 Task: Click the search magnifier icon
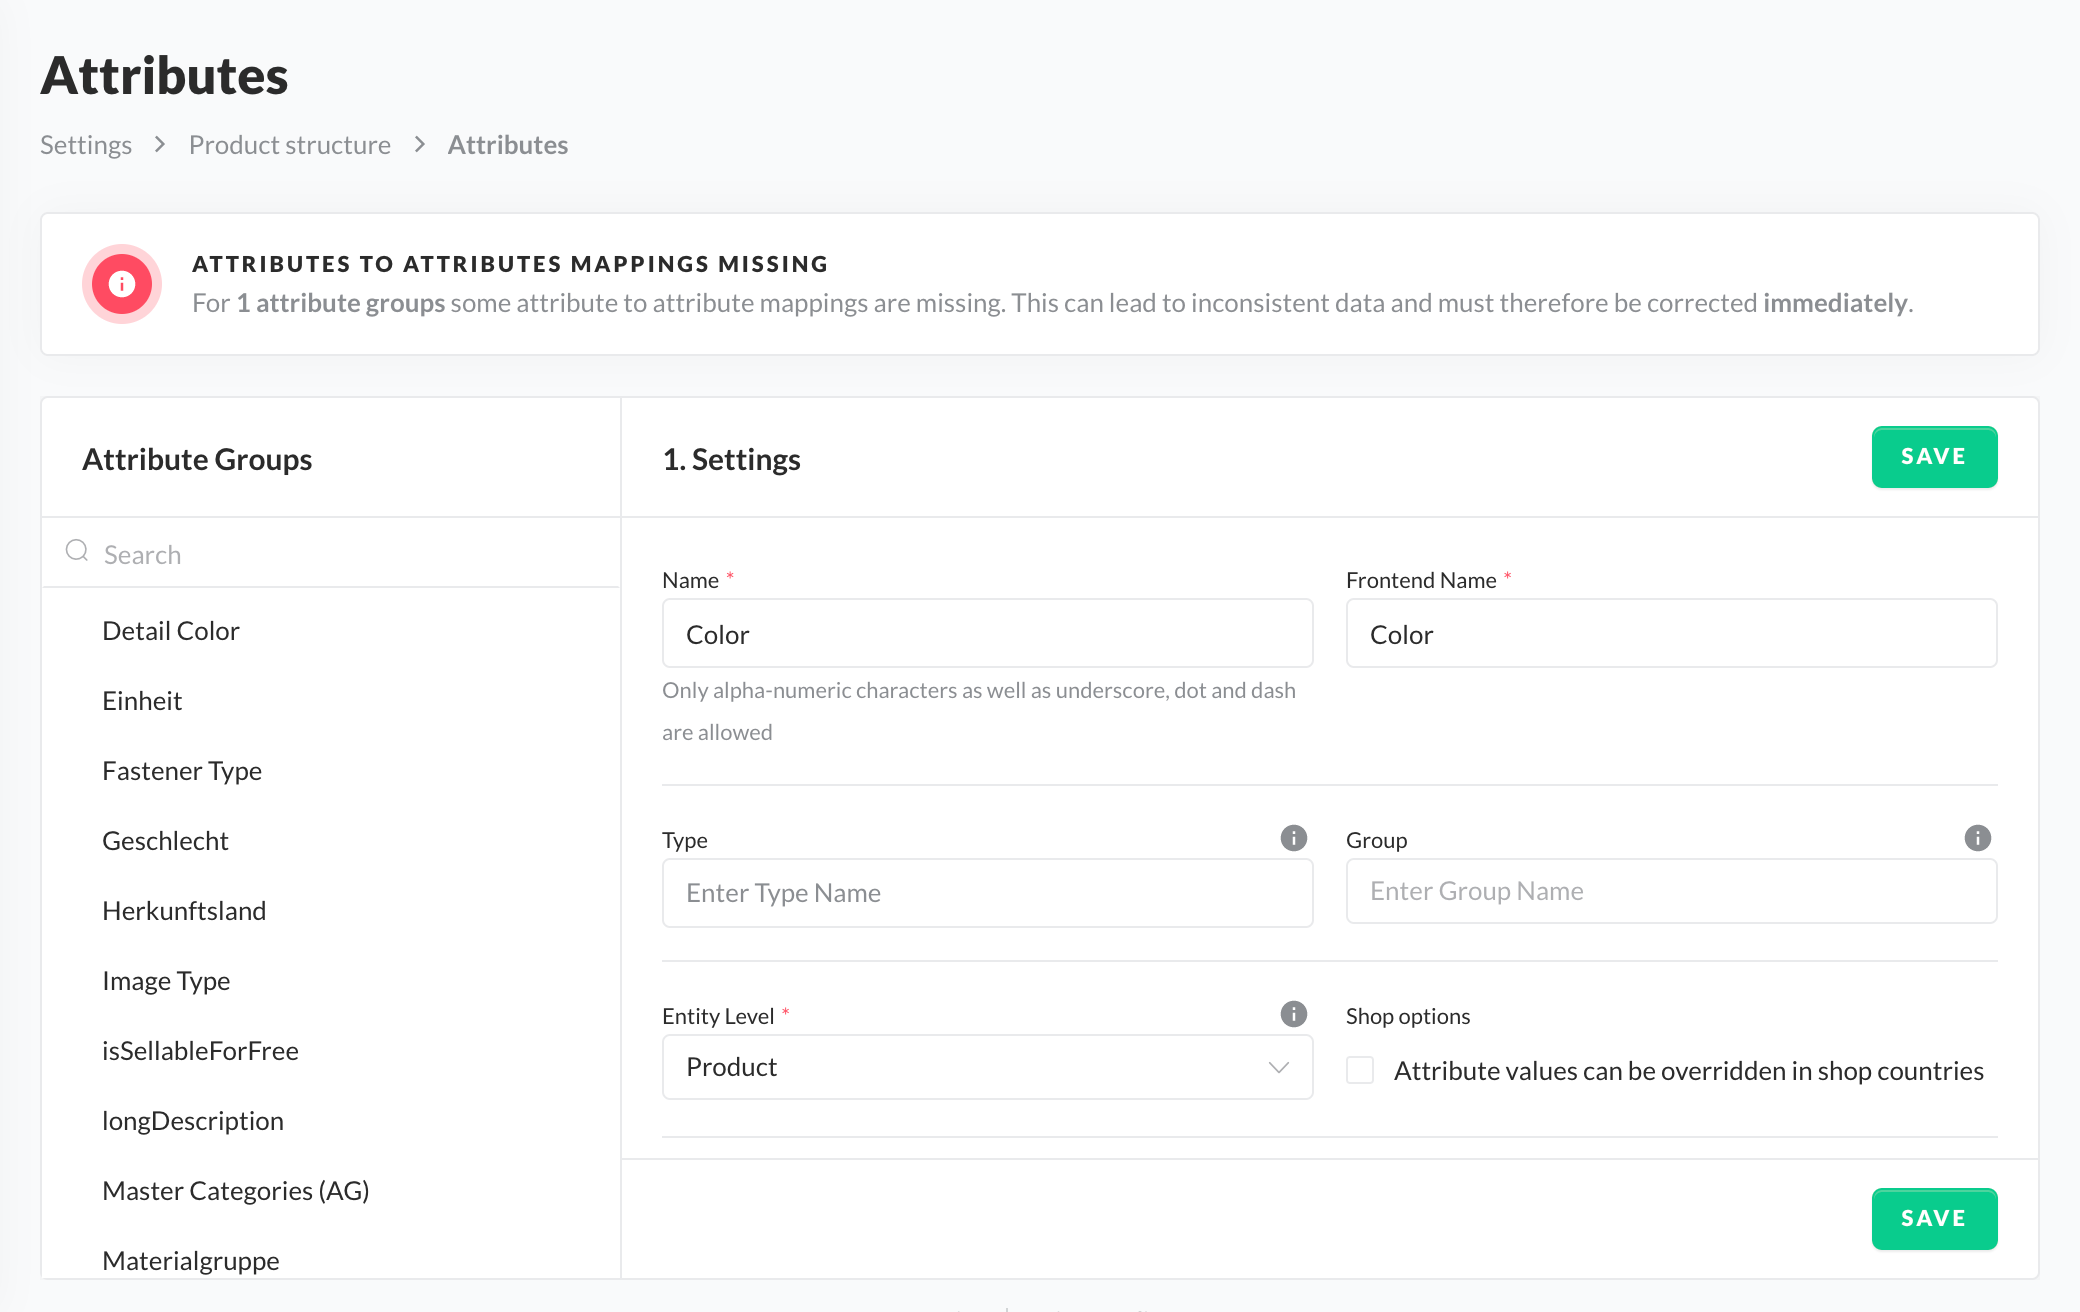pos(77,551)
